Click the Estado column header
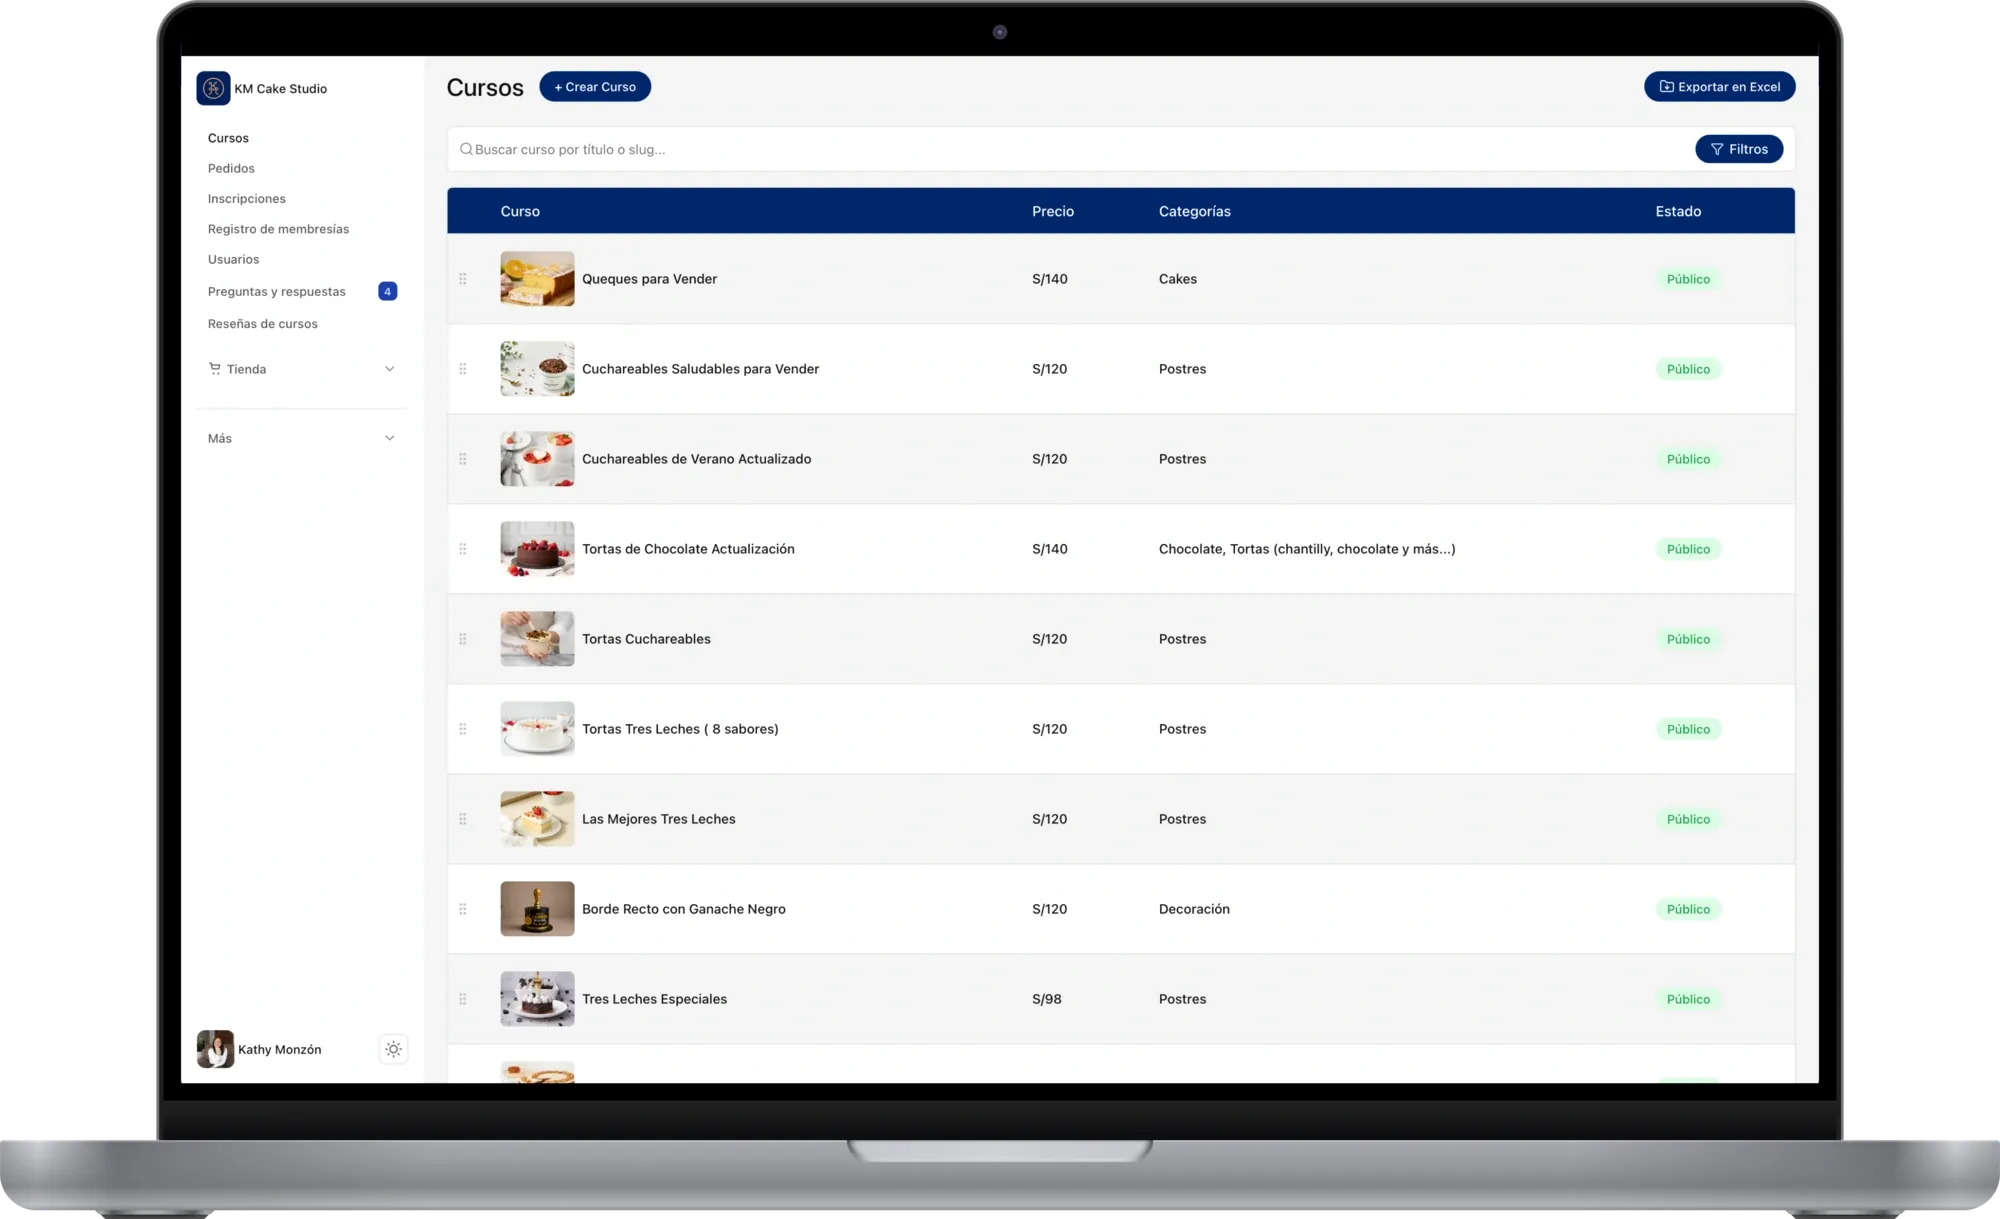 [x=1678, y=211]
